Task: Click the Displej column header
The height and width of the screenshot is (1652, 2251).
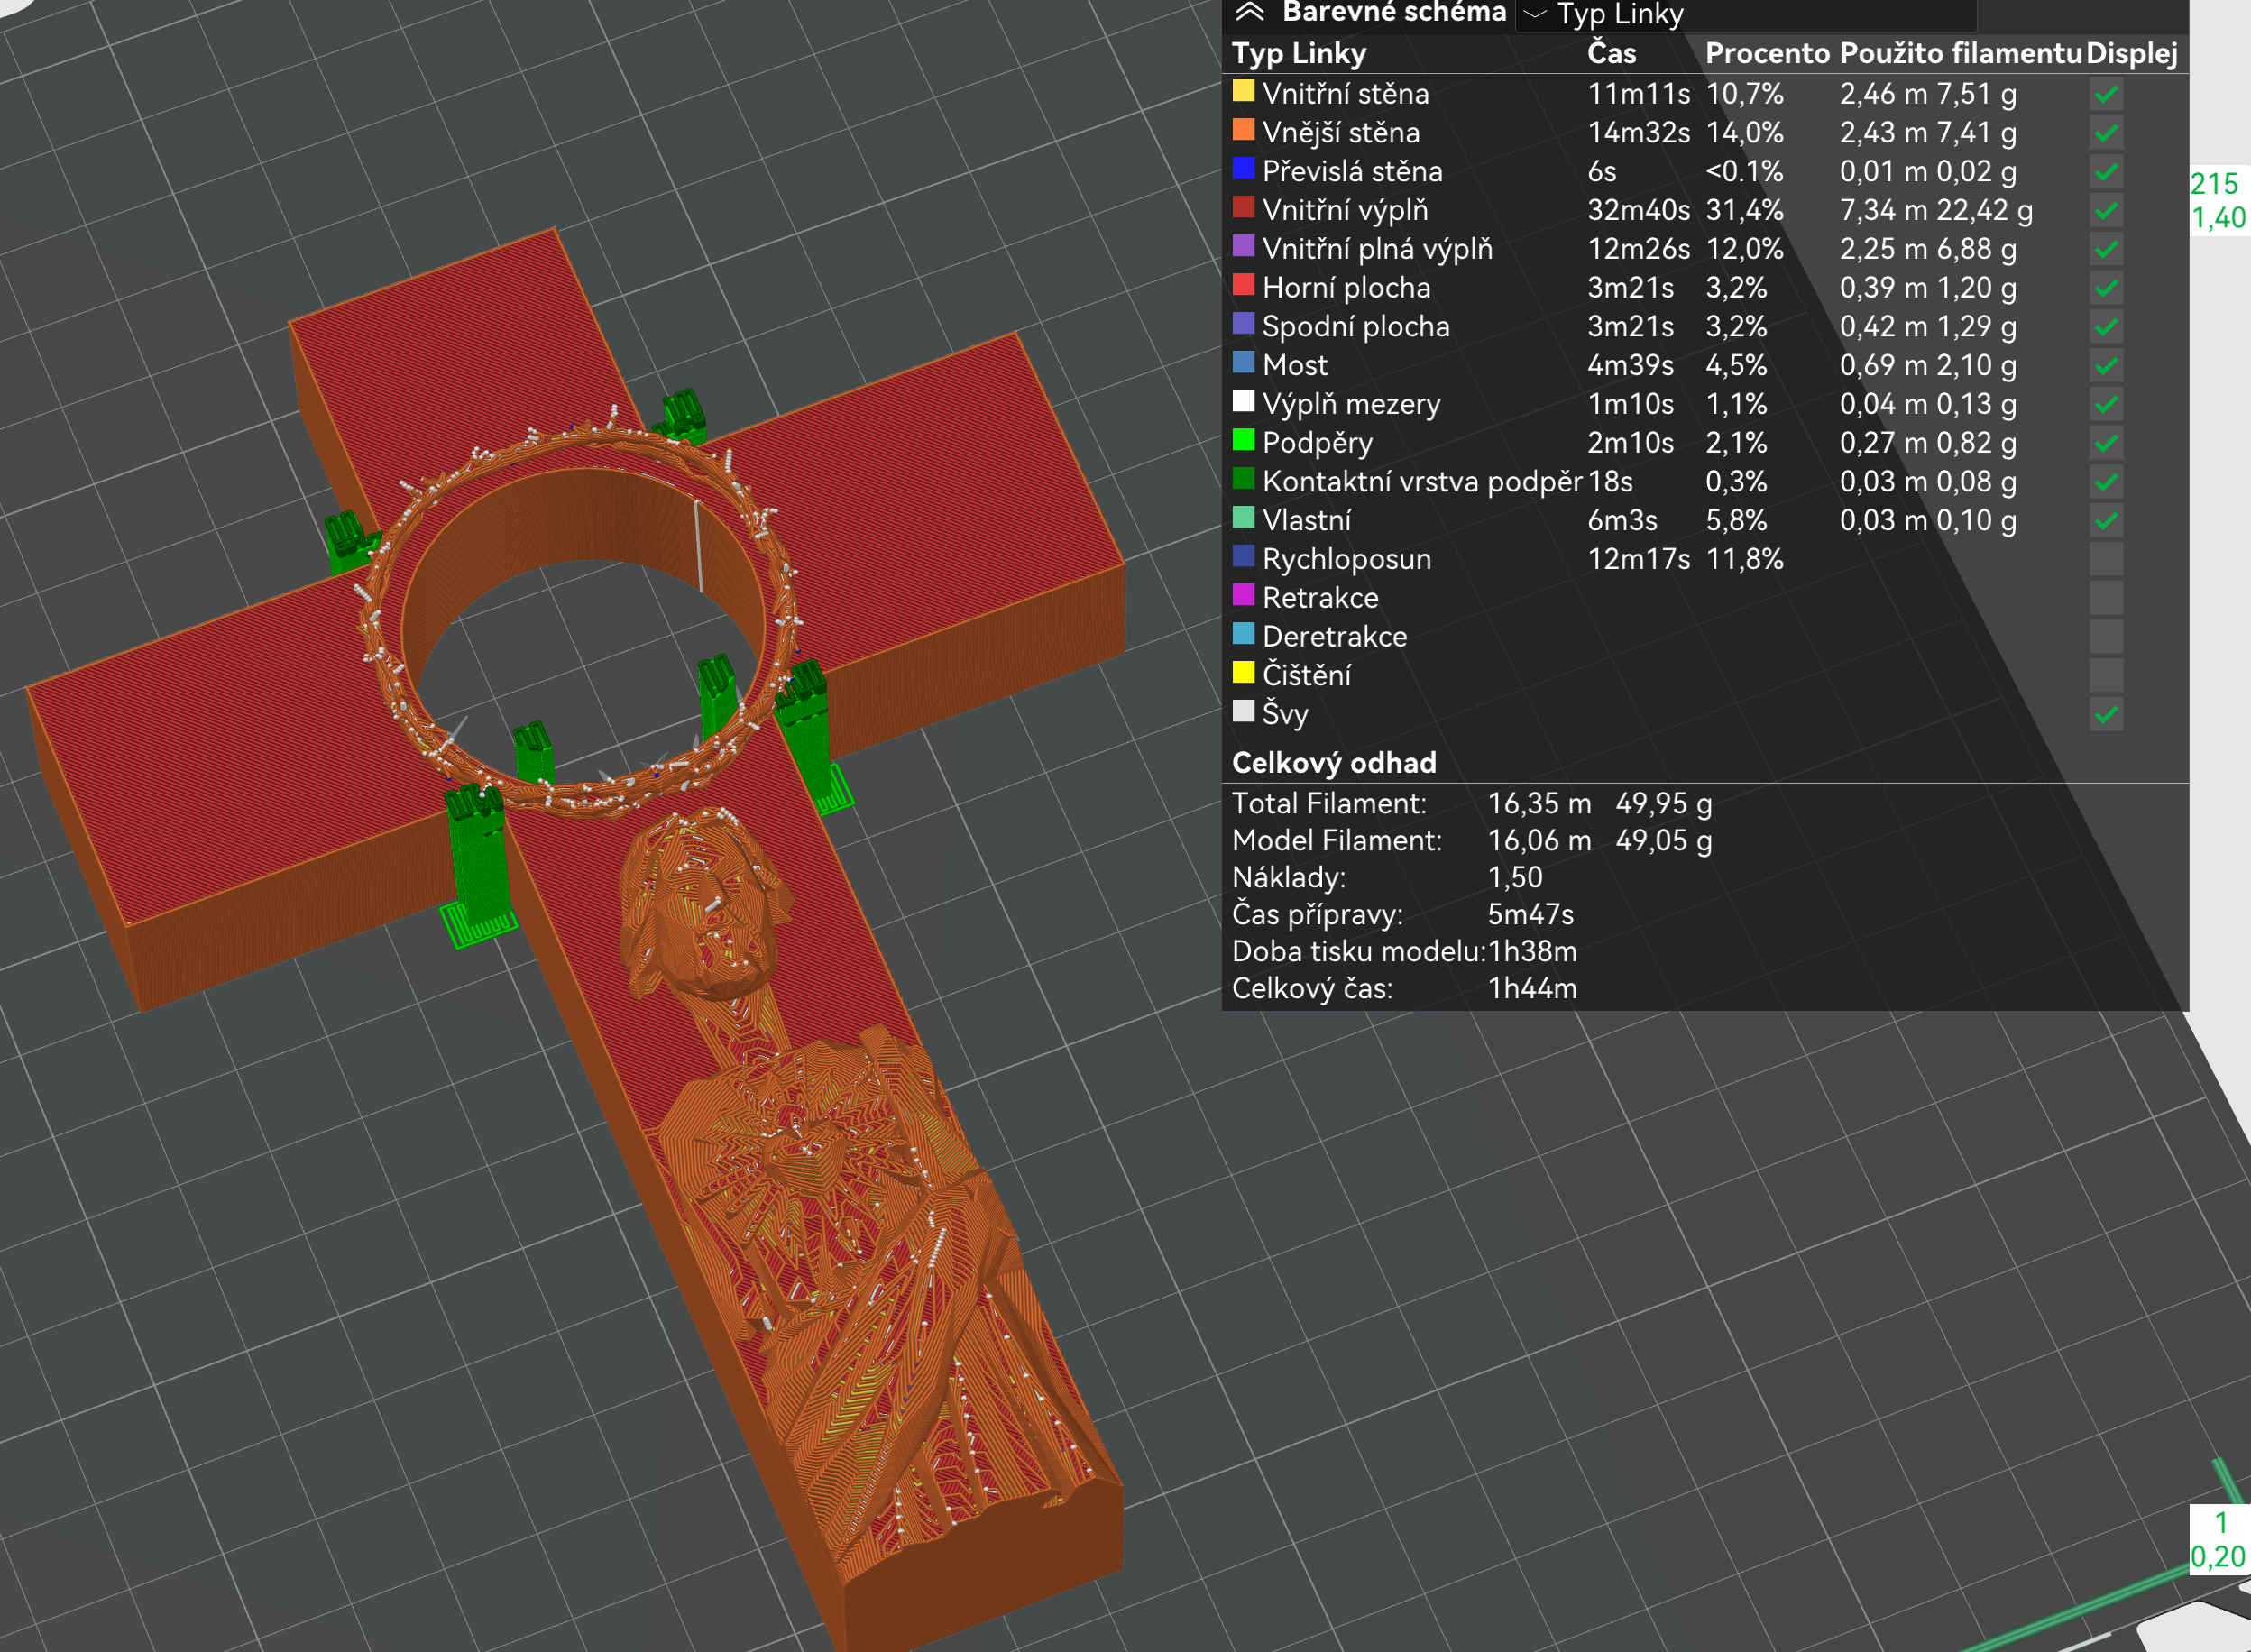Action: pos(2132,53)
